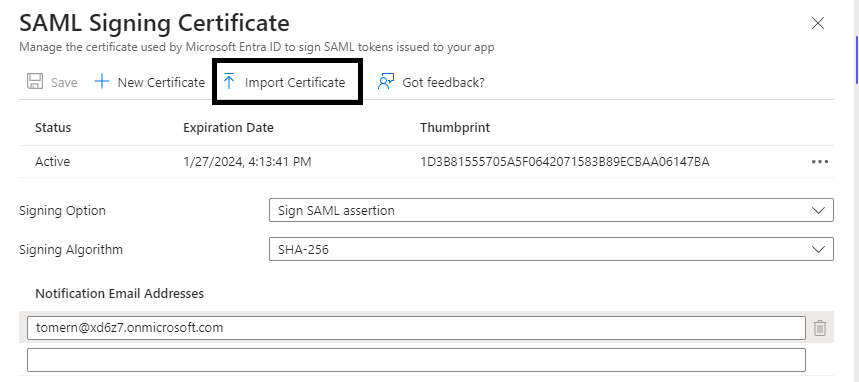This screenshot has height=382, width=859.
Task: Expand the Signing Algorithm dropdown chevron
Action: click(x=818, y=249)
